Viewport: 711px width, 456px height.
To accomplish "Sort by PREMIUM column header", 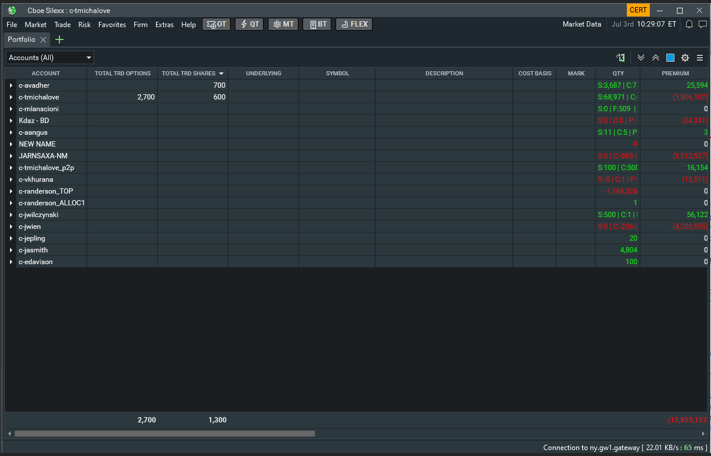I will click(675, 73).
